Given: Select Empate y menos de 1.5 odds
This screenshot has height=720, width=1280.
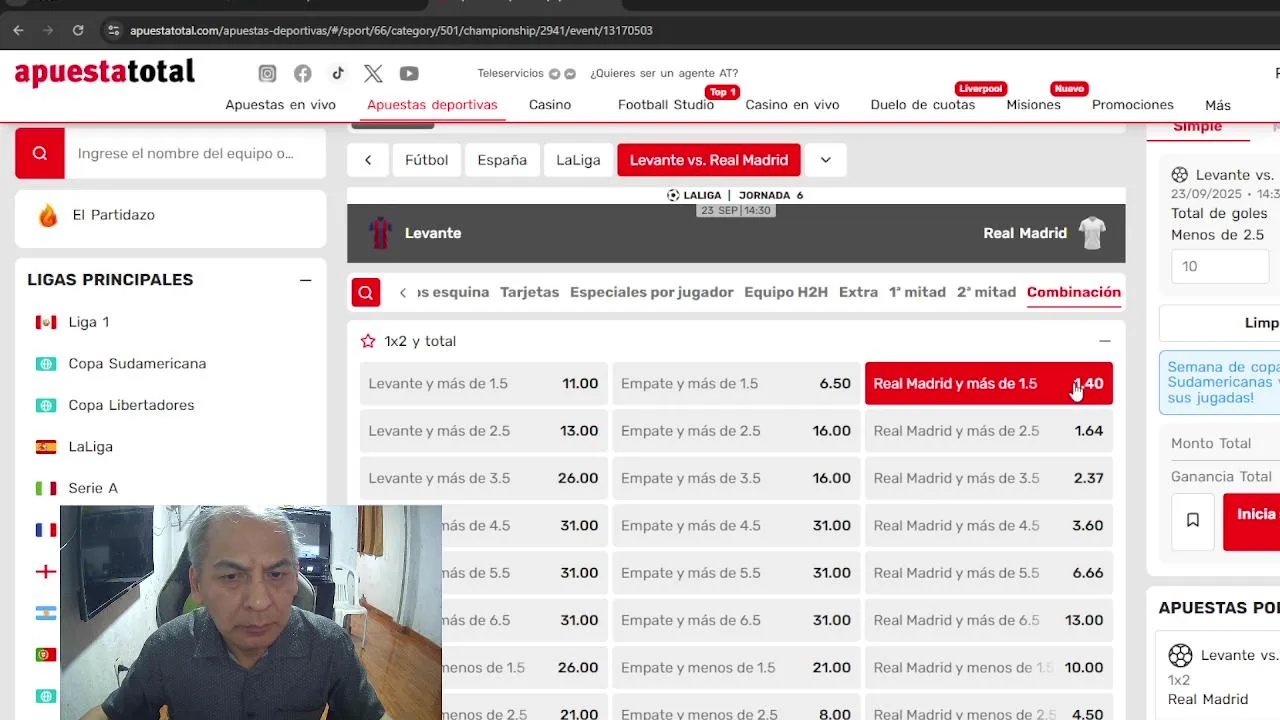Looking at the screenshot, I should coord(736,668).
